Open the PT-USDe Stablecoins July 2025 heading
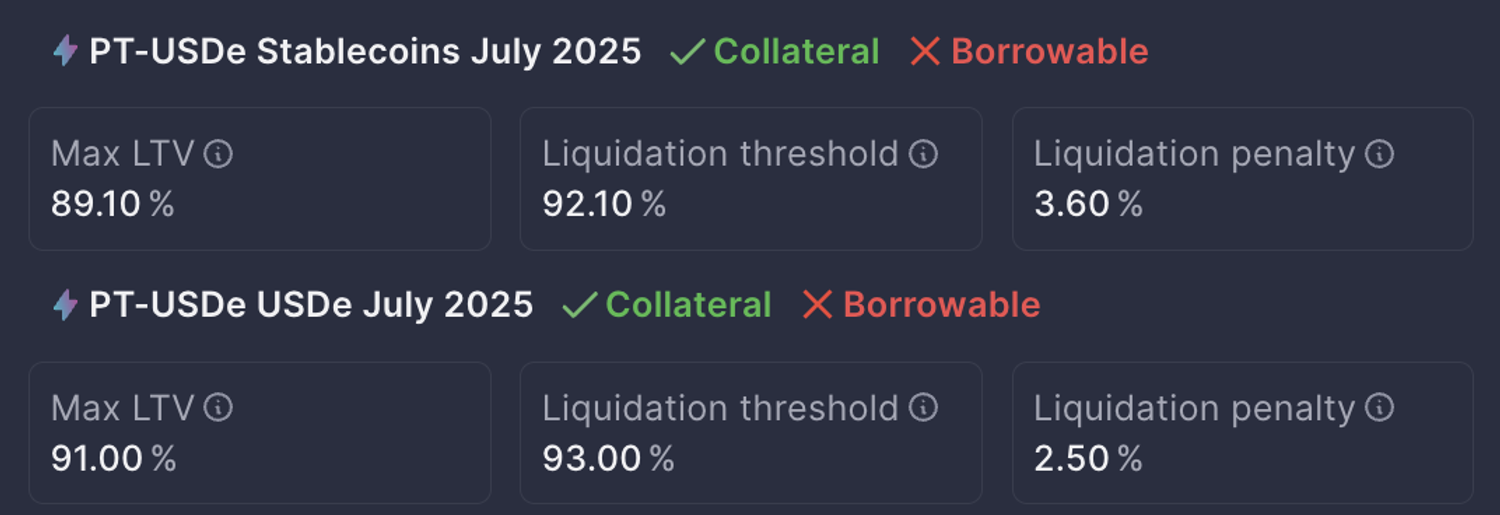 click(x=365, y=51)
